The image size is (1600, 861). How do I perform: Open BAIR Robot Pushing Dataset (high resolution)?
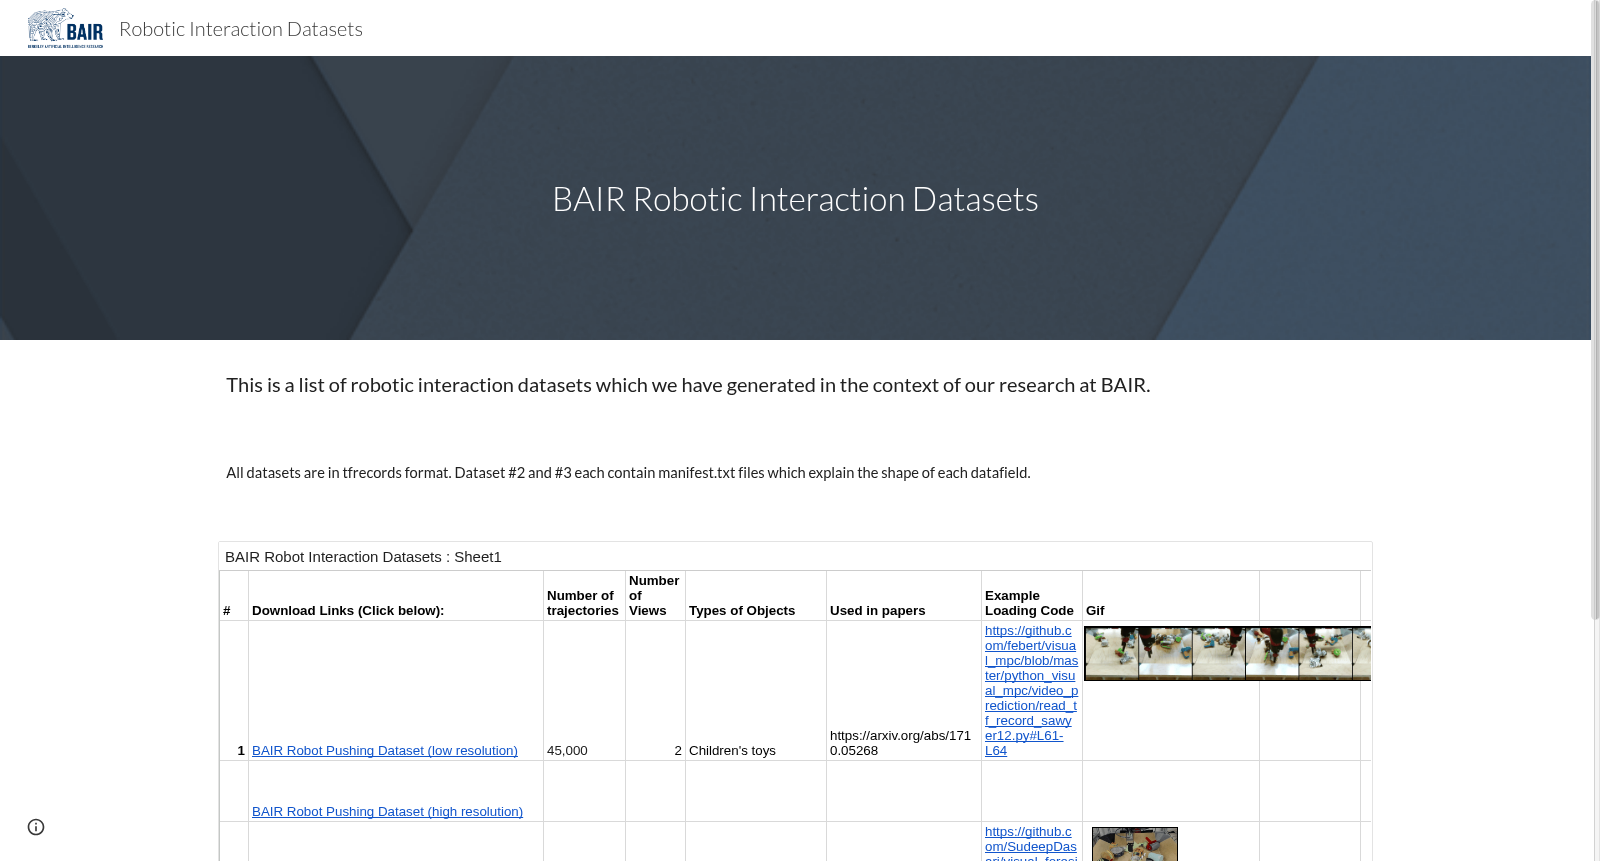pyautogui.click(x=387, y=812)
